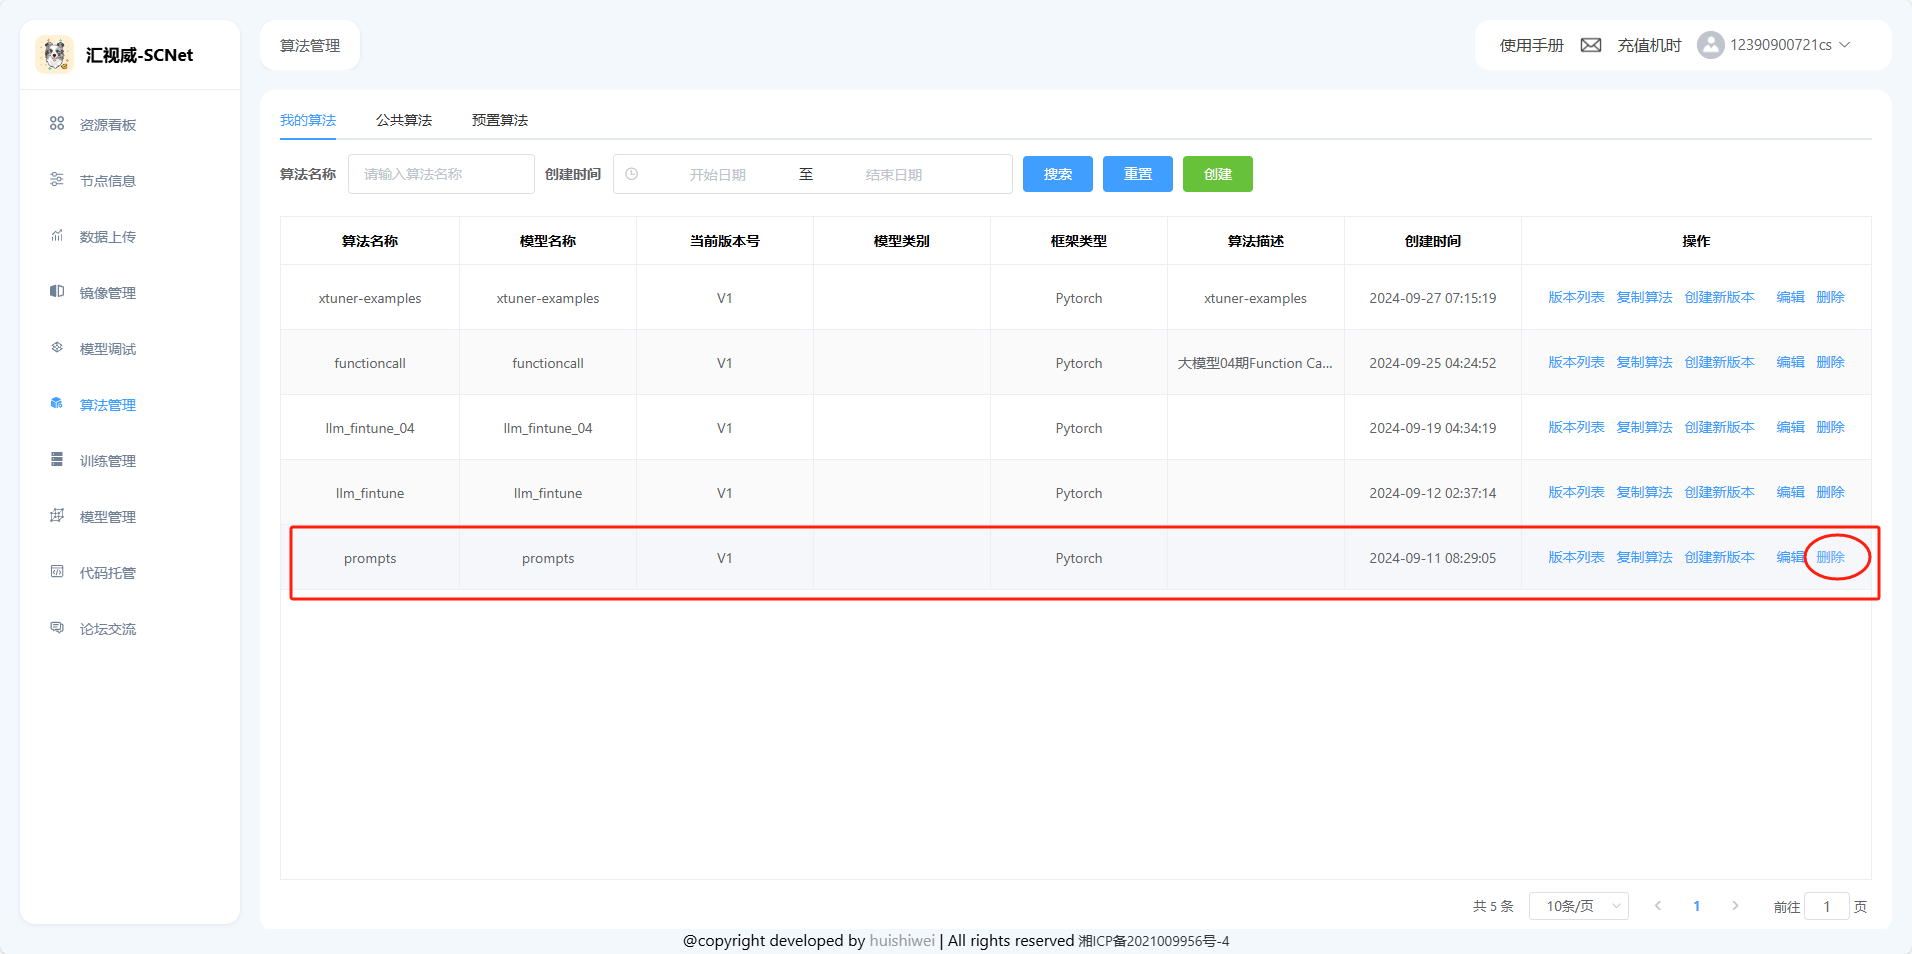This screenshot has width=1912, height=954.
Task: Open the 开始日期 date picker
Action: click(717, 174)
